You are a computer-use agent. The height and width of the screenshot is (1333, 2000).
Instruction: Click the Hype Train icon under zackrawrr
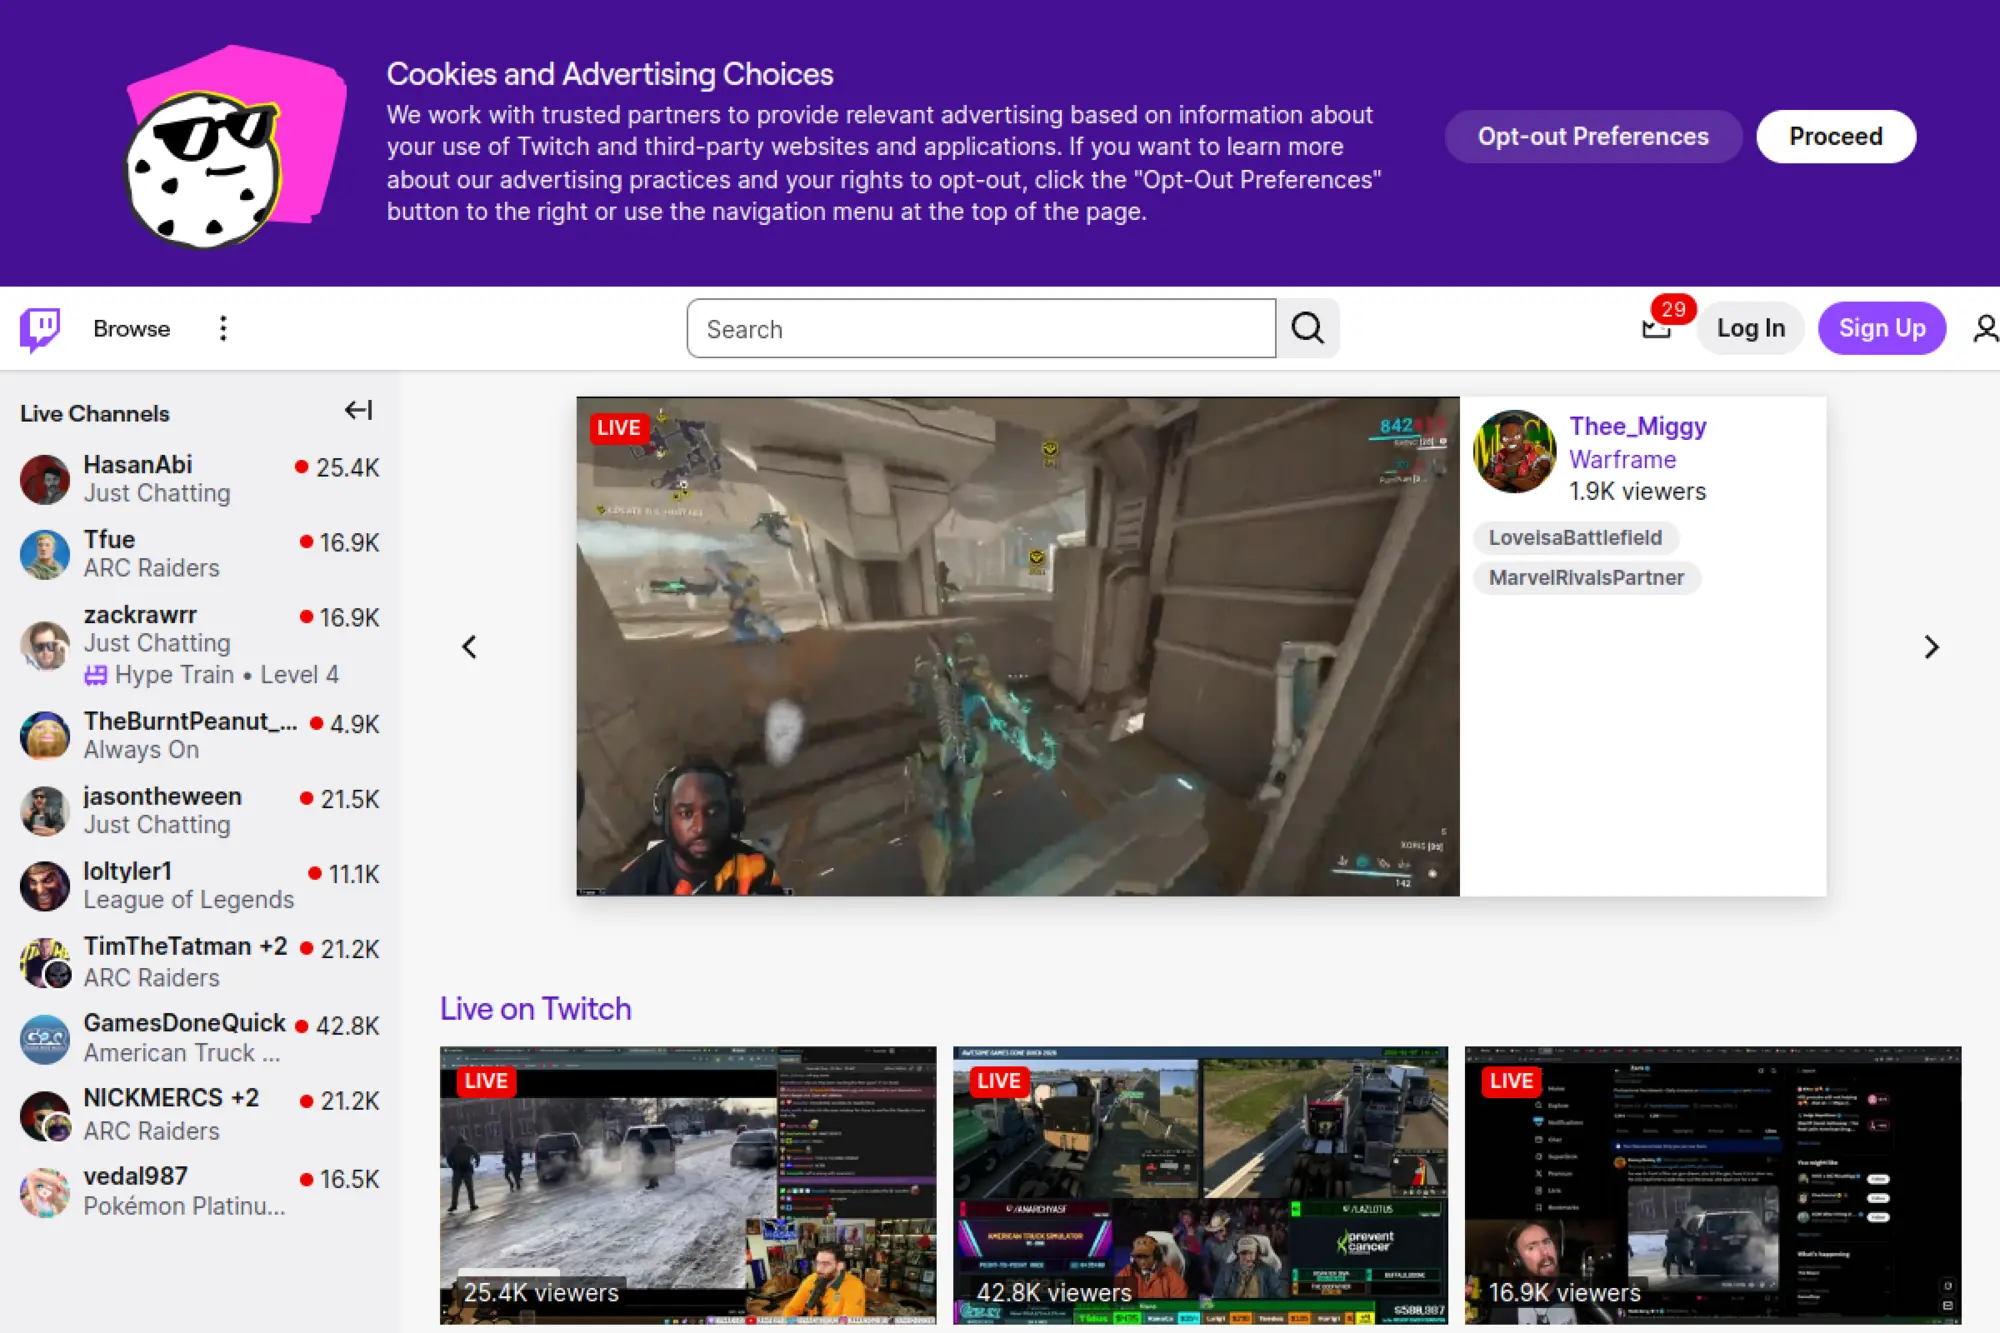[95, 674]
